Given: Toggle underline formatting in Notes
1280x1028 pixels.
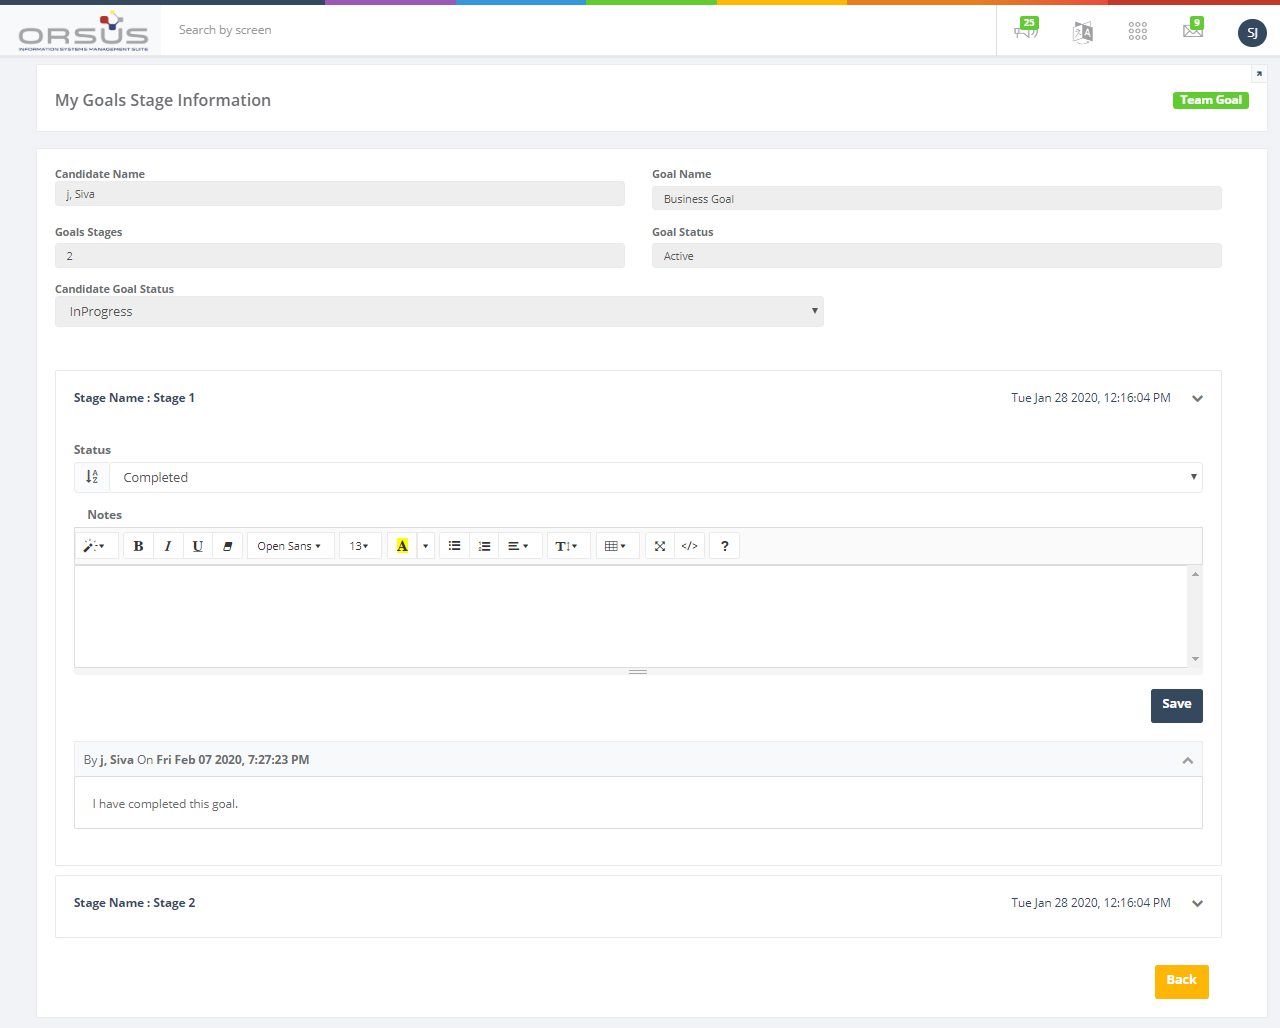Looking at the screenshot, I should [198, 546].
